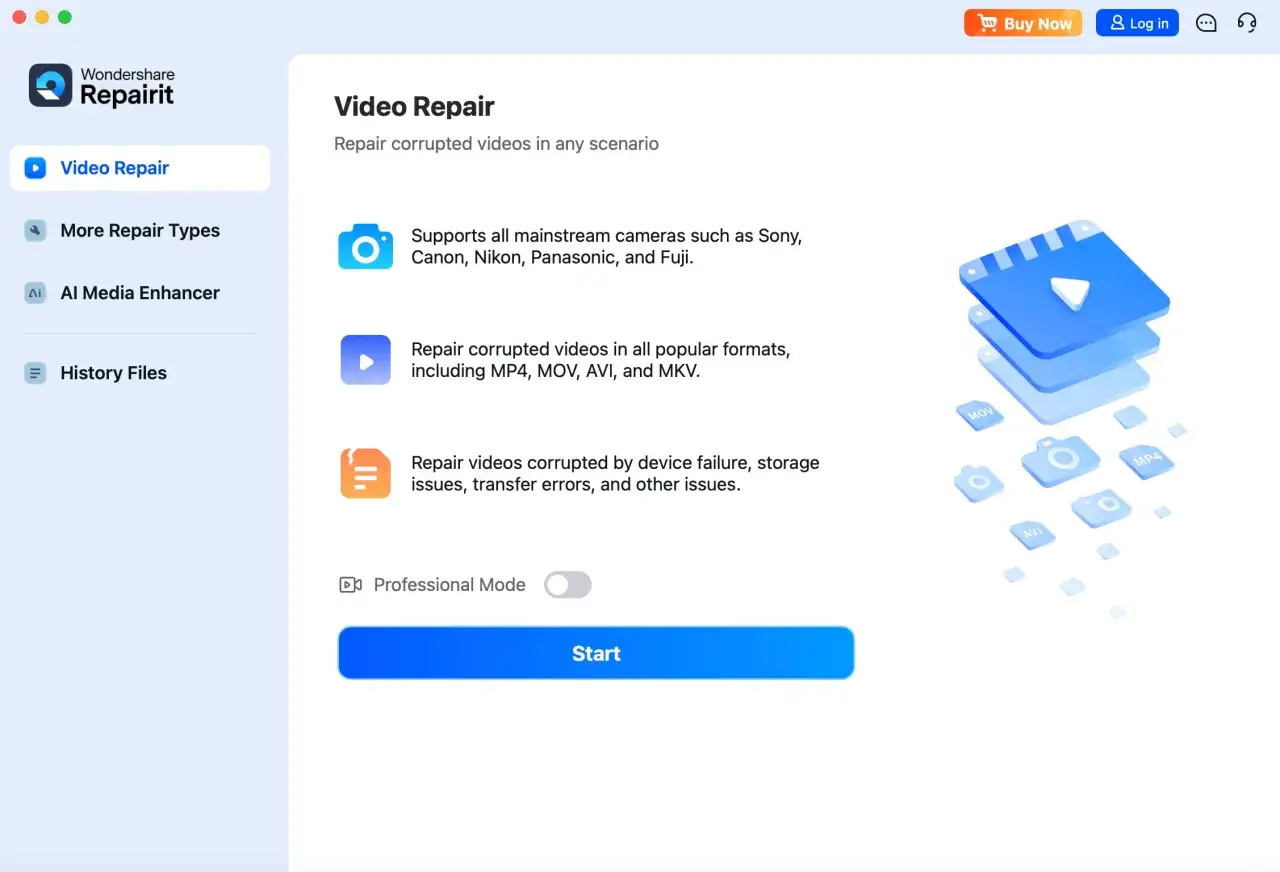Click the blue camera feature icon
Screen dimensions: 1280x872
365,246
